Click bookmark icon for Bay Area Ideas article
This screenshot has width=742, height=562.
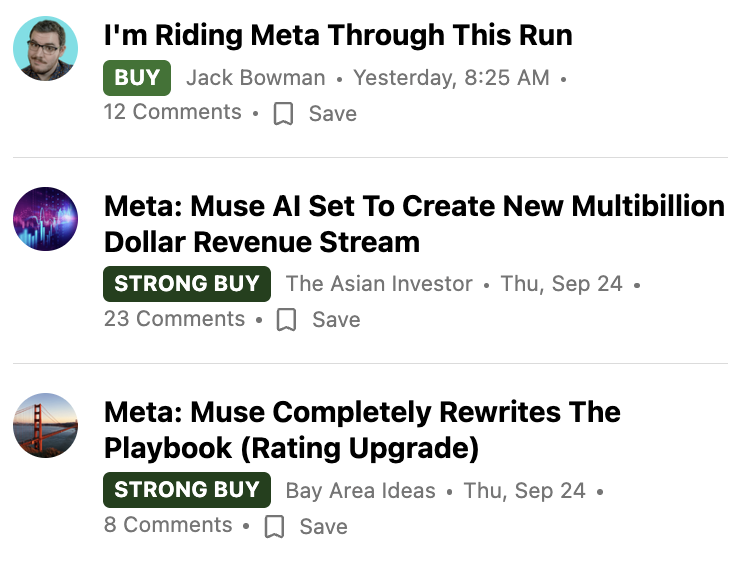tap(274, 527)
